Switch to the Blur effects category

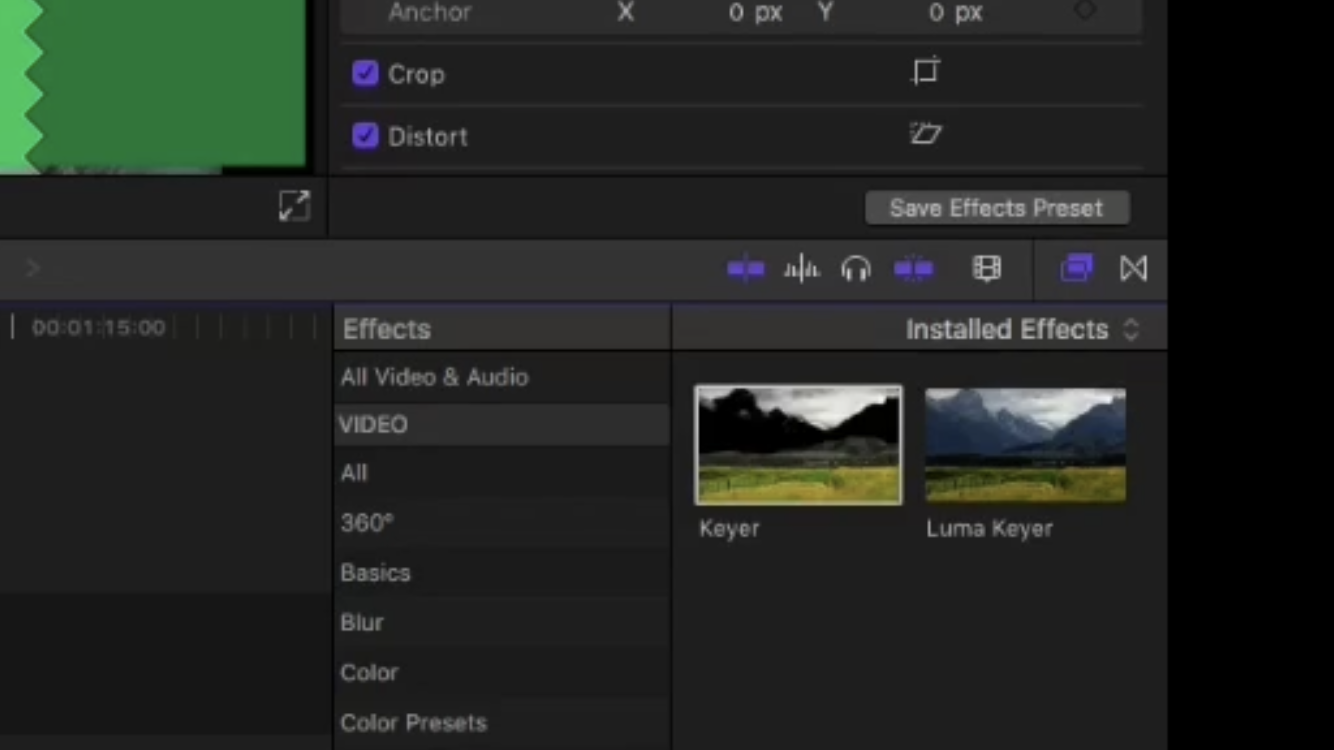tap(362, 622)
